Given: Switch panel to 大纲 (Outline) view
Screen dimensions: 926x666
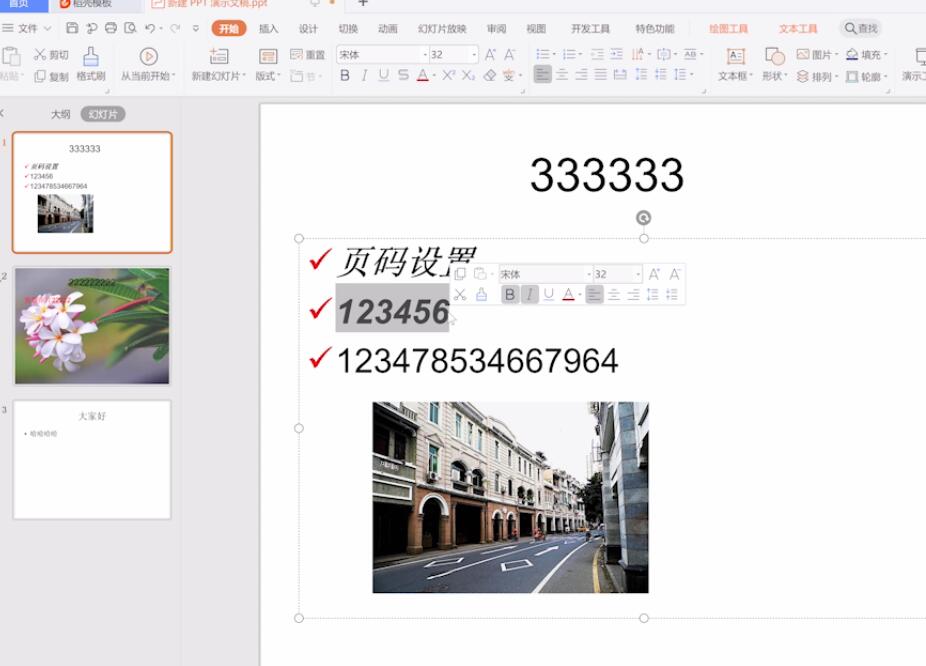Looking at the screenshot, I should pos(60,114).
